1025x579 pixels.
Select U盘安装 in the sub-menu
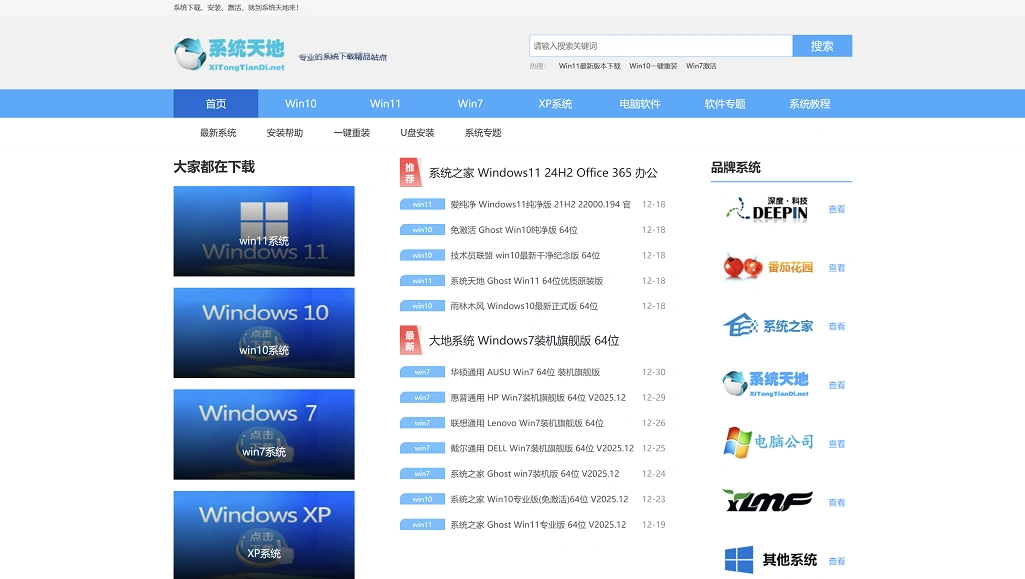[417, 133]
